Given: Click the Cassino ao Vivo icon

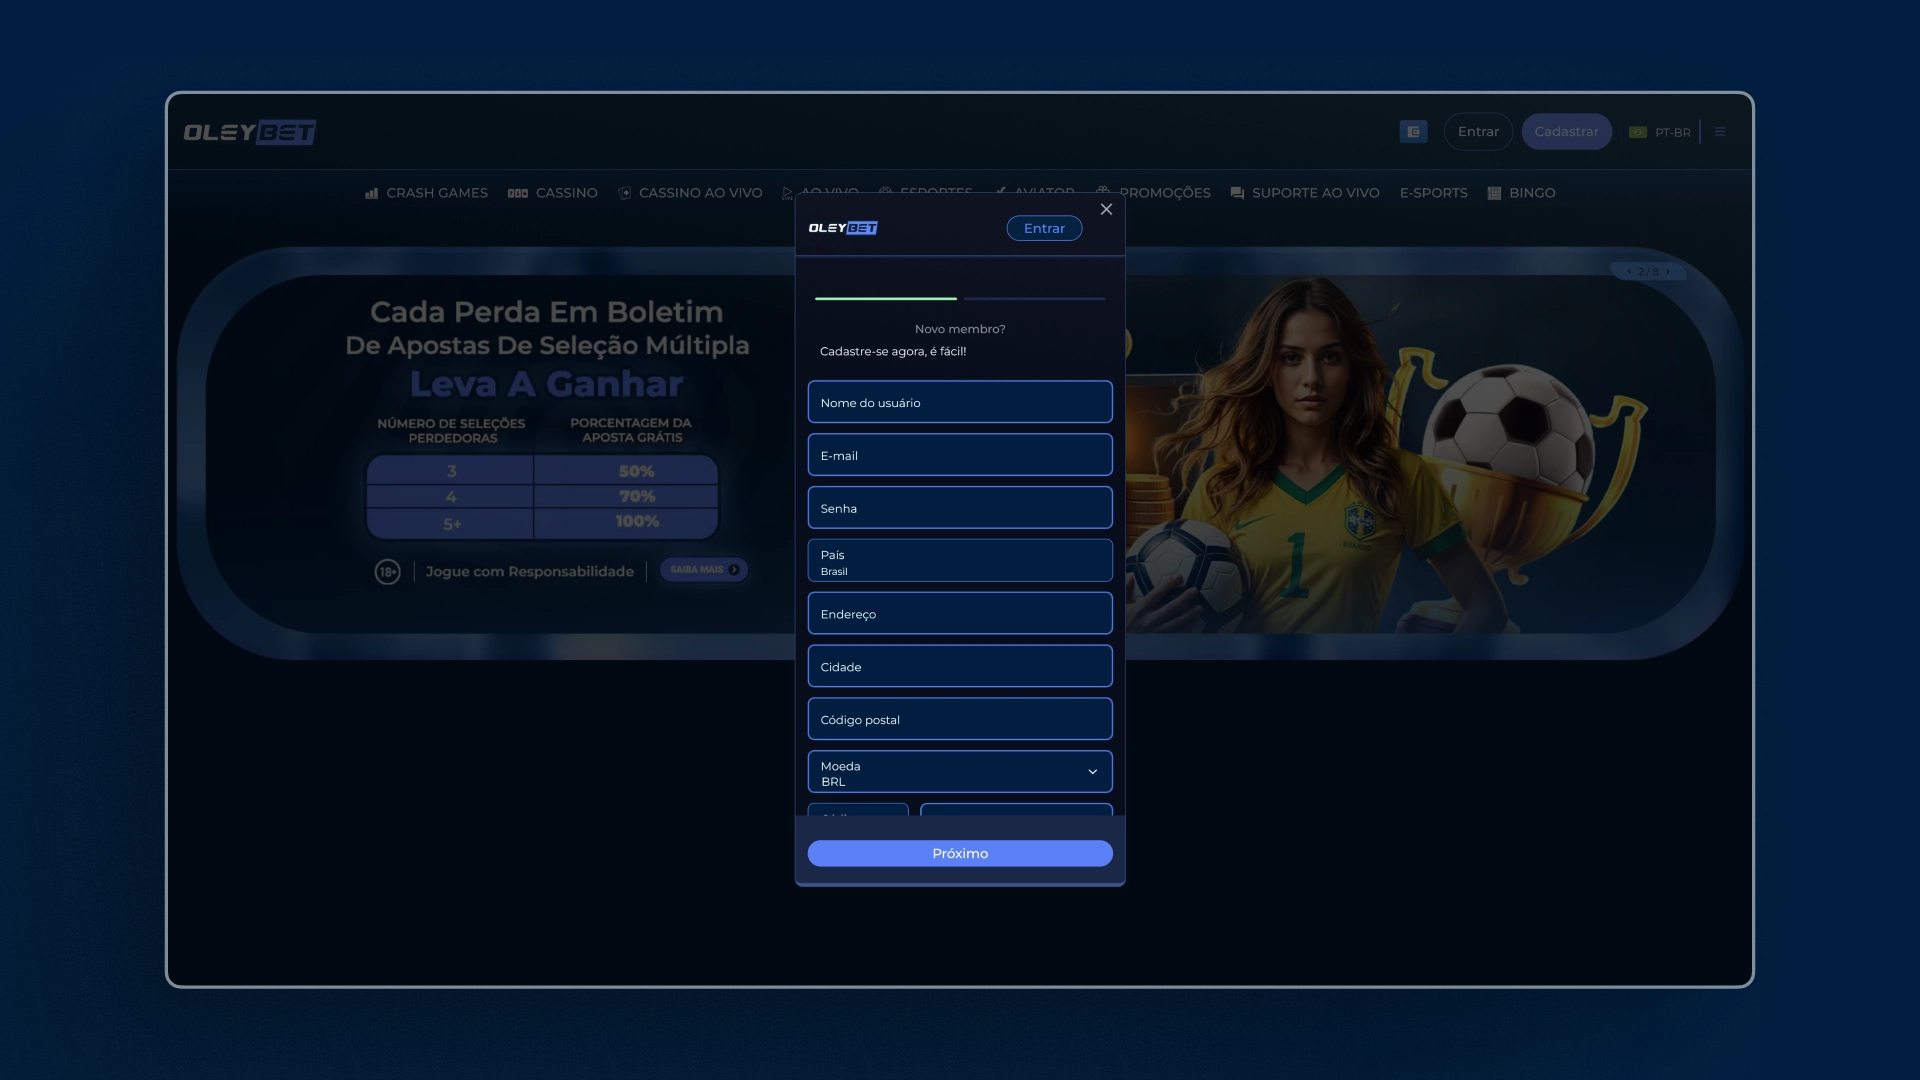Looking at the screenshot, I should 625,193.
